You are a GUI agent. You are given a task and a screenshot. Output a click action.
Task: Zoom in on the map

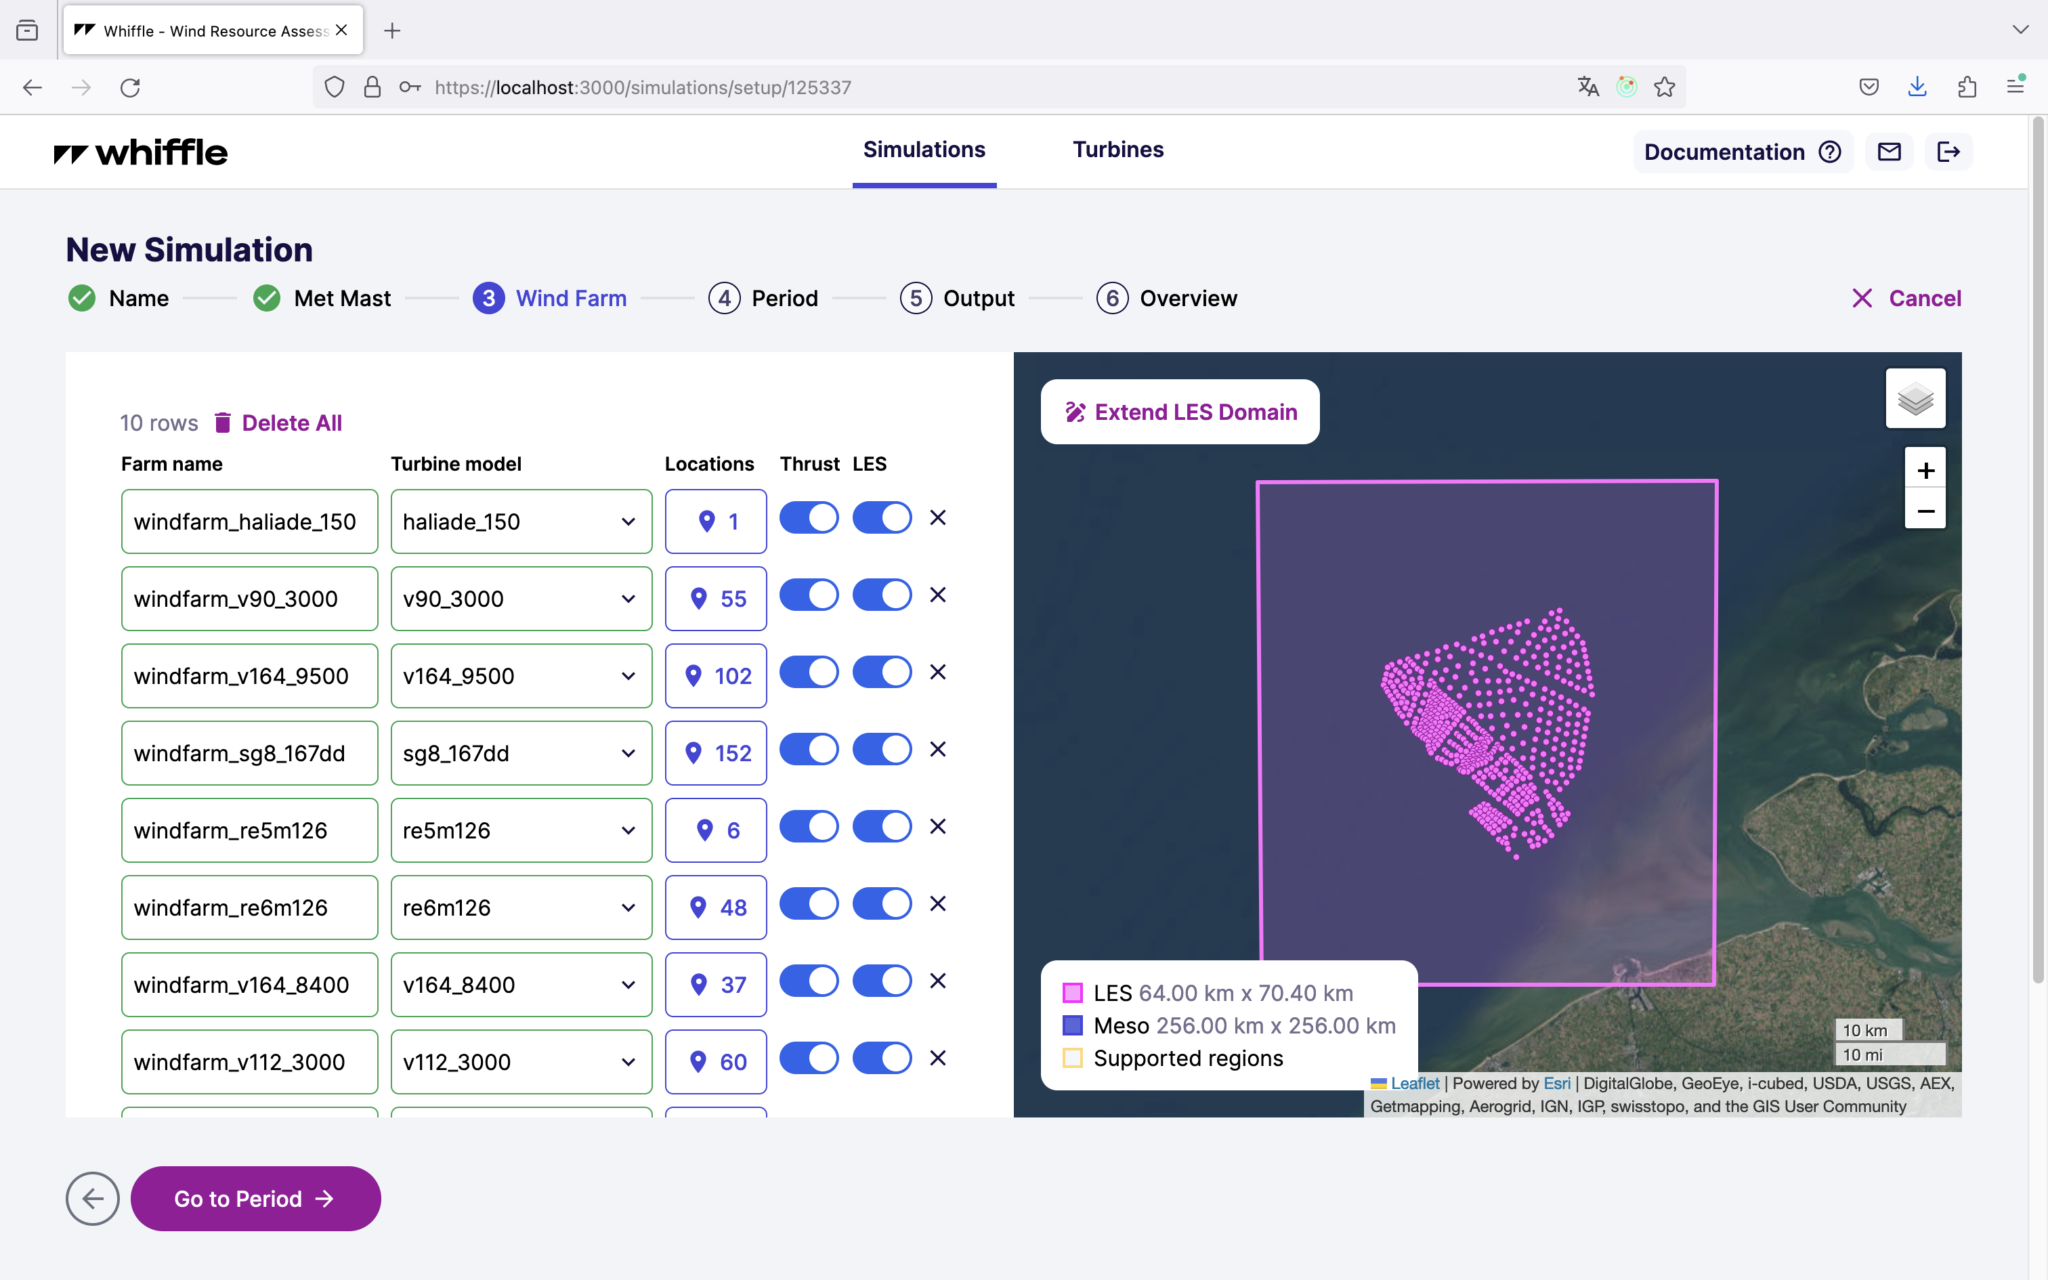(x=1925, y=470)
